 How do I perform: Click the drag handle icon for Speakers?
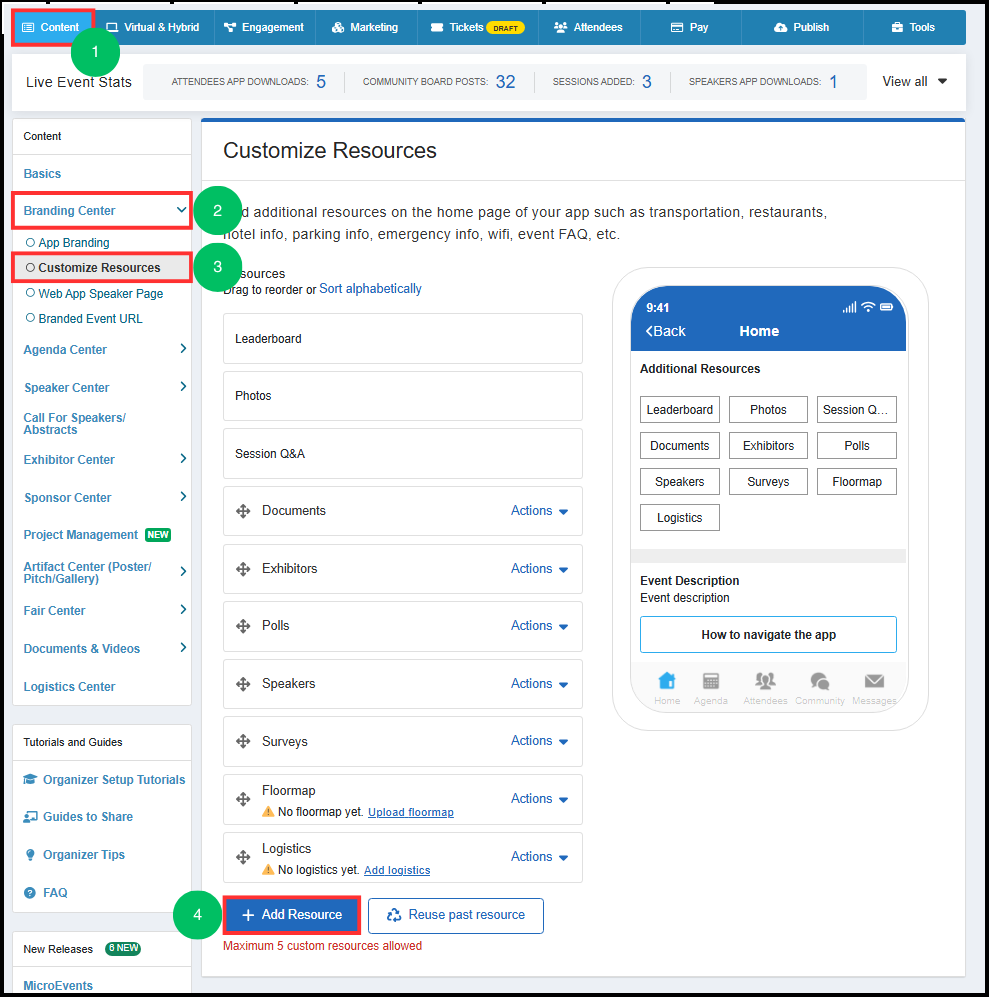point(243,684)
